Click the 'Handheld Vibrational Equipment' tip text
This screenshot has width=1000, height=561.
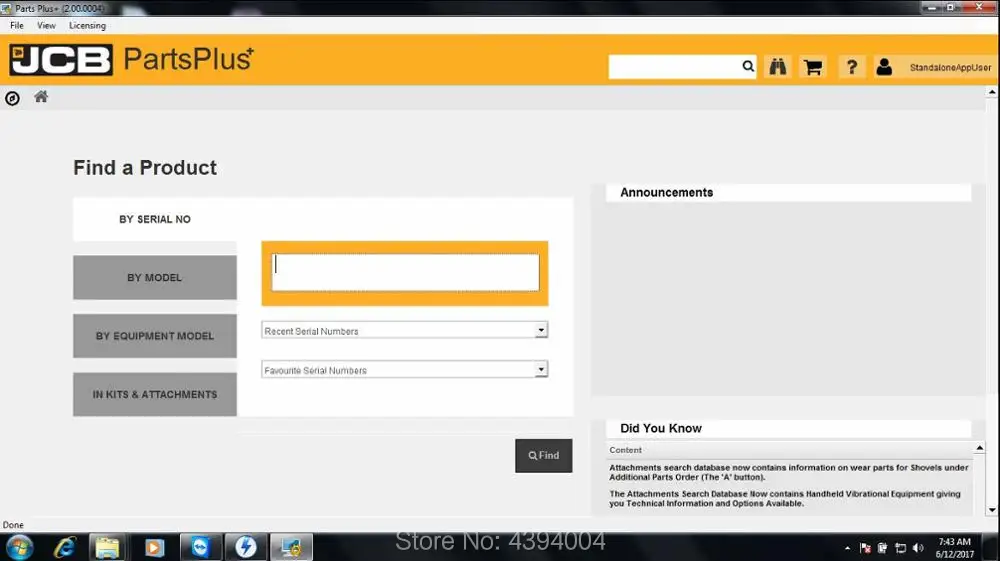tap(784, 499)
